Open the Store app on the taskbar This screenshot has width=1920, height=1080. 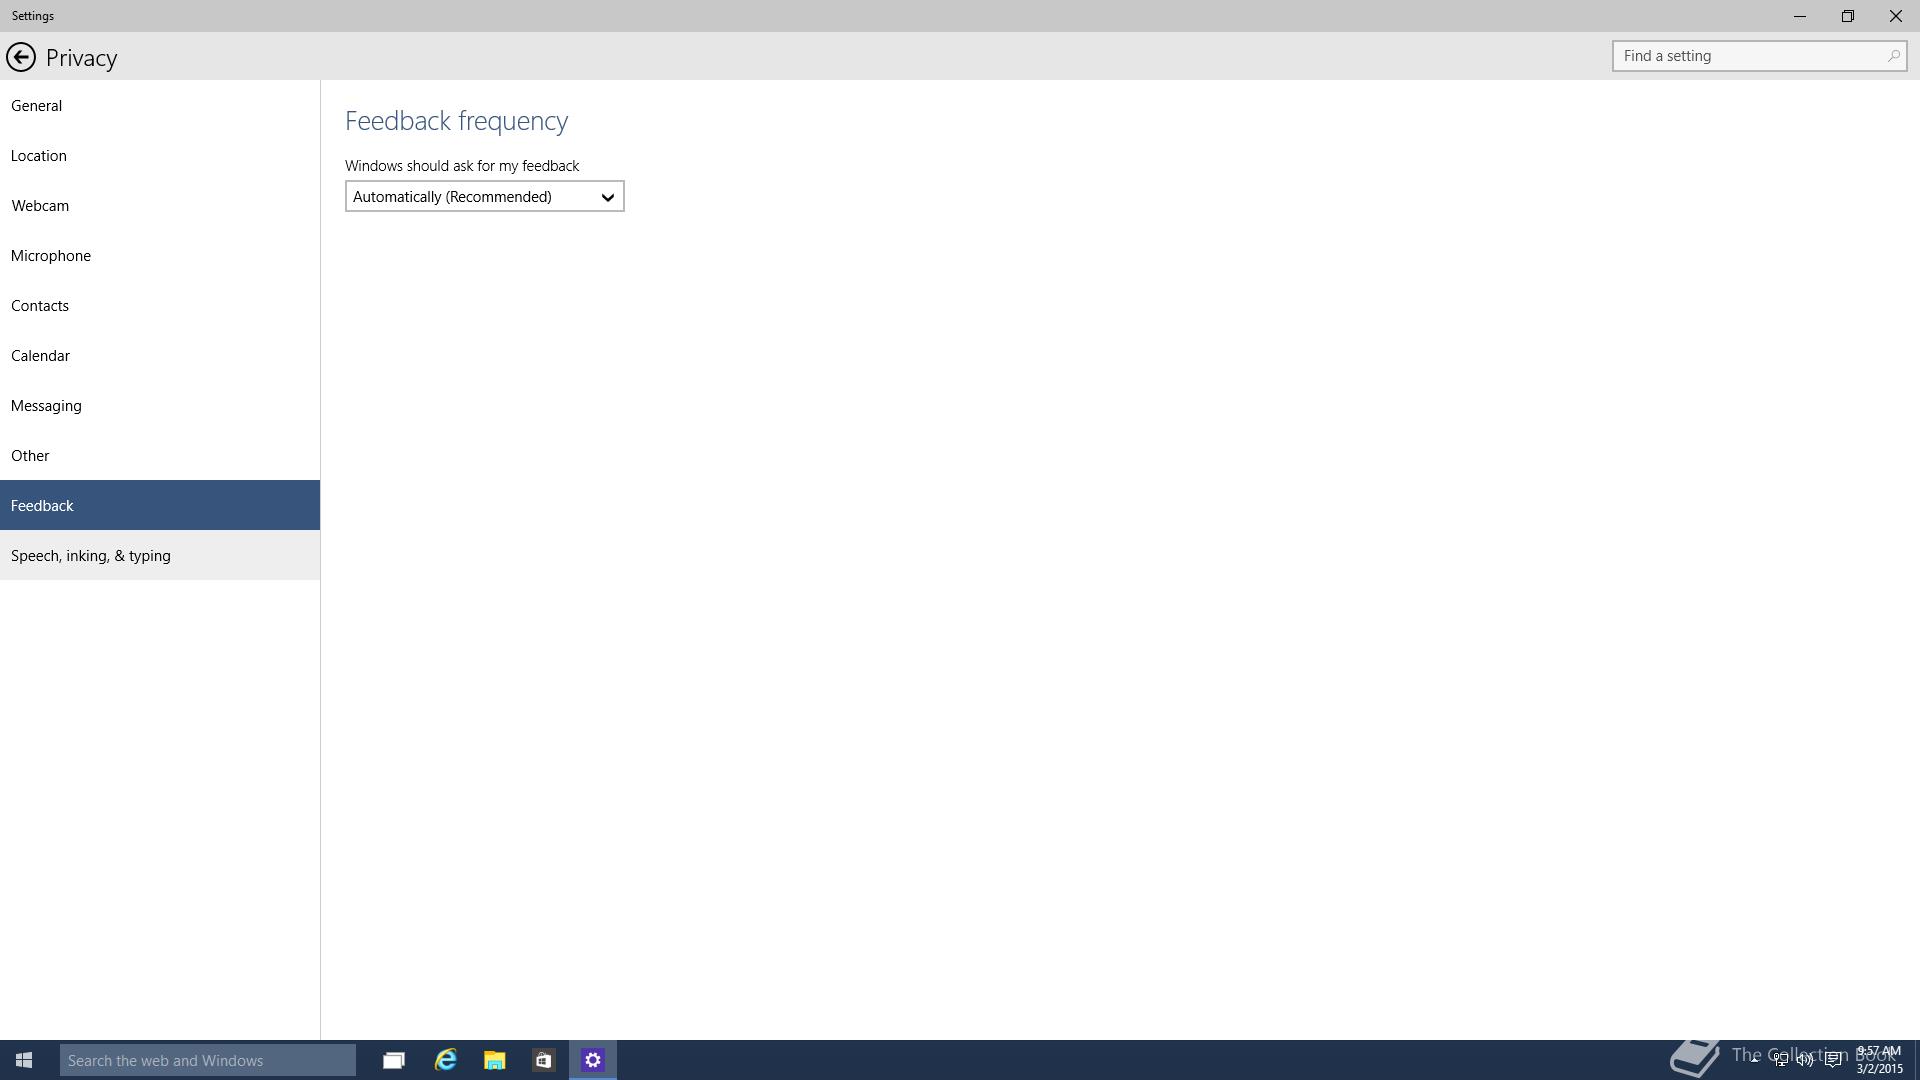click(x=543, y=1060)
